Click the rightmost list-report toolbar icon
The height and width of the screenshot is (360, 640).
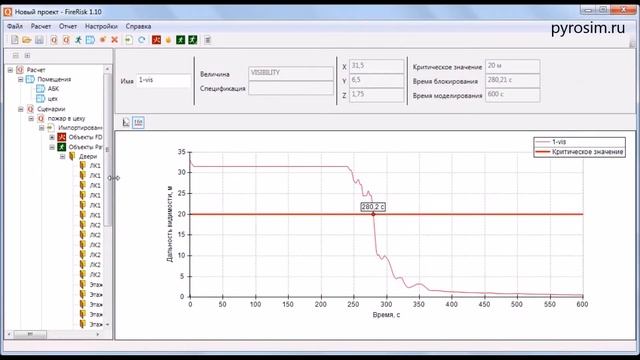click(208, 40)
